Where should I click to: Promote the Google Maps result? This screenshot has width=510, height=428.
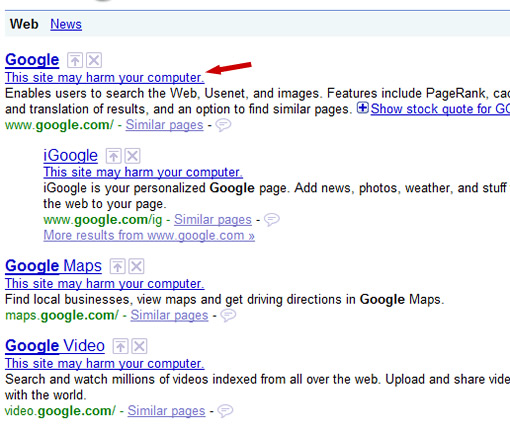[x=117, y=266]
